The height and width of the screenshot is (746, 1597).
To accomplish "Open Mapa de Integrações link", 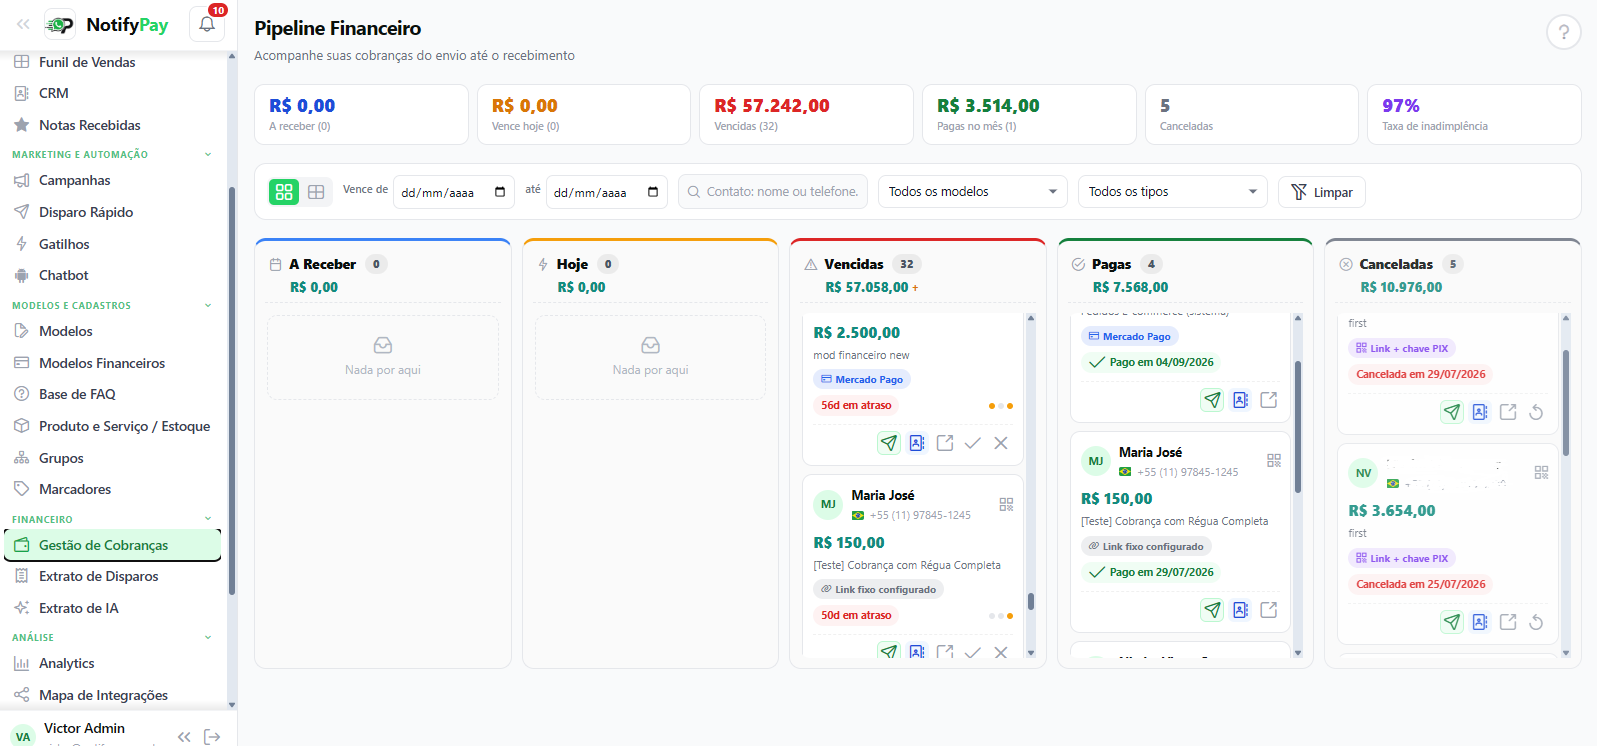I will 114,695.
